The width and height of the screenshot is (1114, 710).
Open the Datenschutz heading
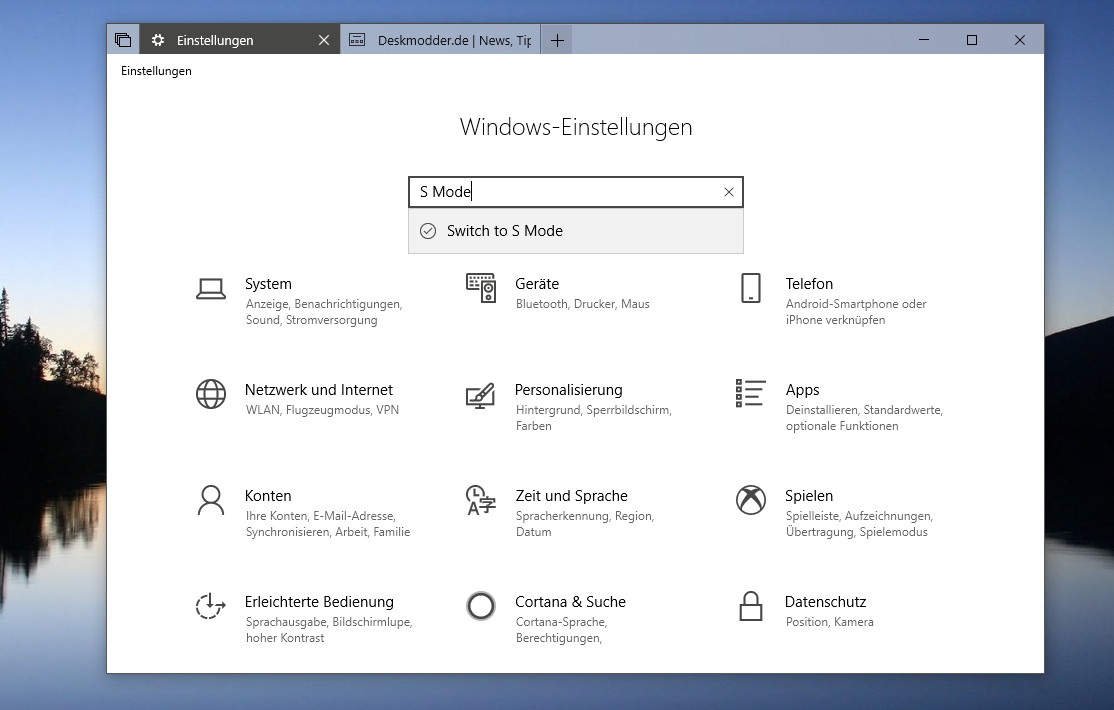(x=825, y=601)
